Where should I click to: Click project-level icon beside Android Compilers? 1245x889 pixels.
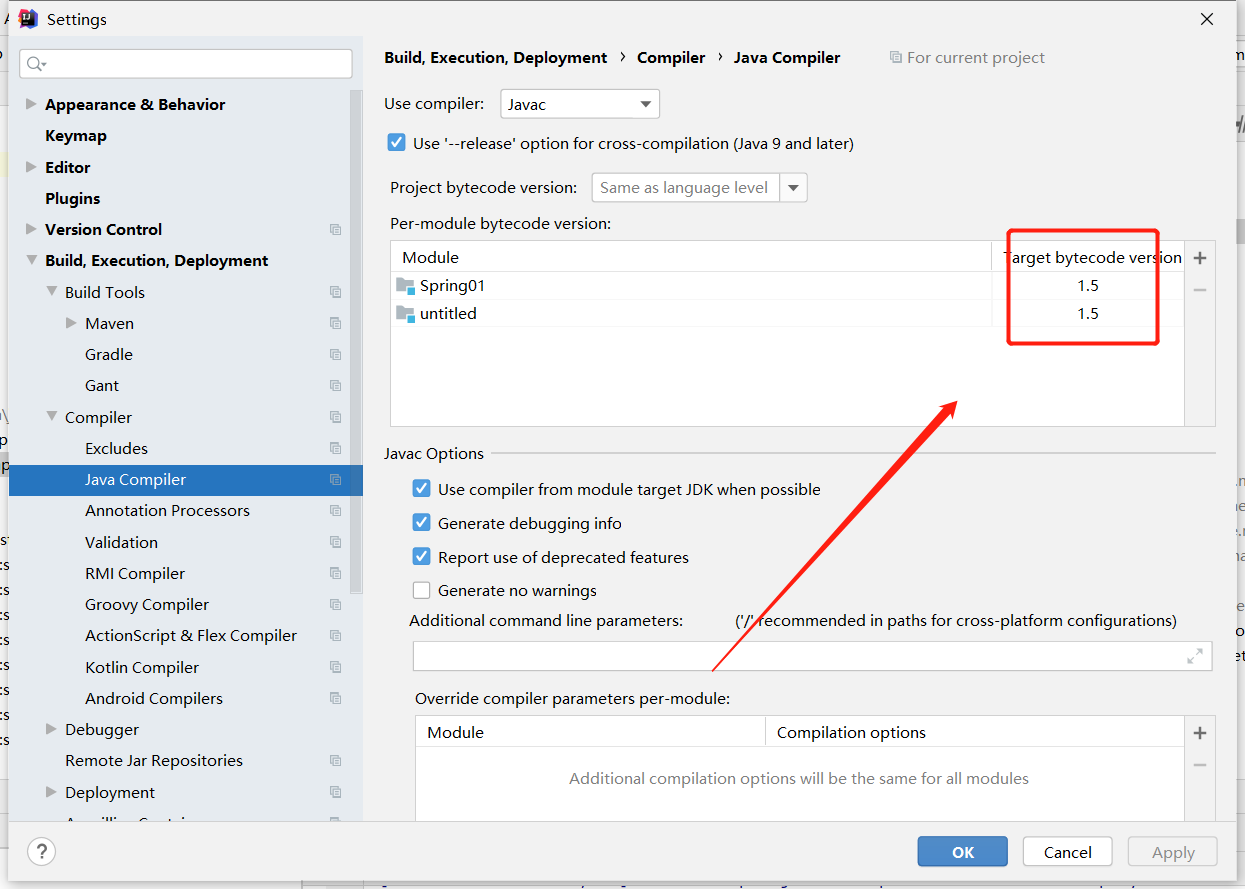point(336,698)
